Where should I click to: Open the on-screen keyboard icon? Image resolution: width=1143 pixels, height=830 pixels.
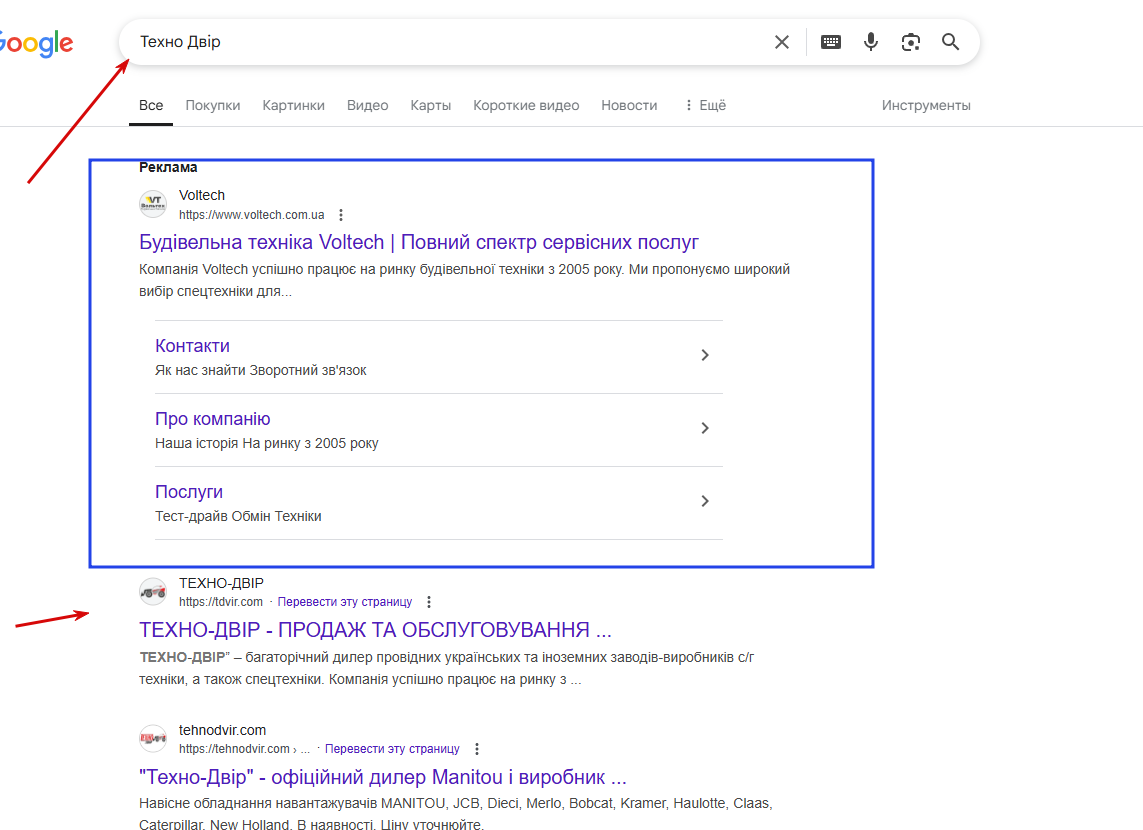(x=830, y=42)
